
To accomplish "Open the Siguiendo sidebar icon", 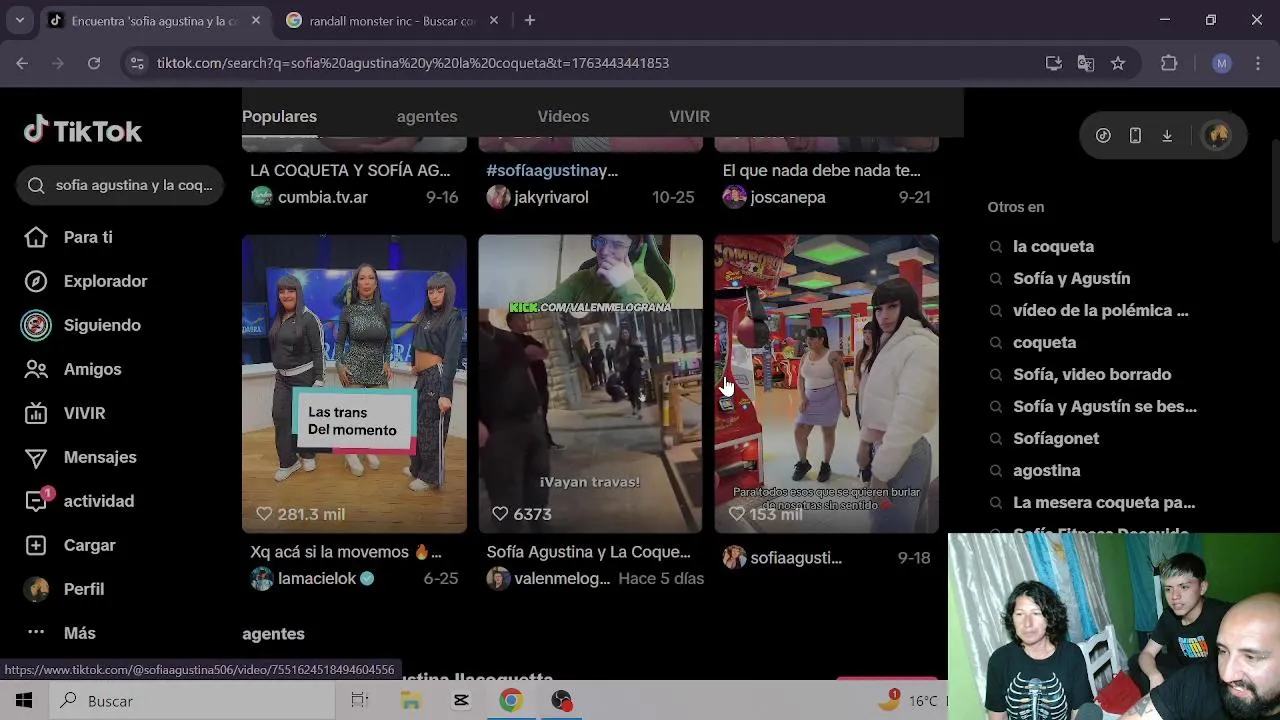I will click(36, 325).
